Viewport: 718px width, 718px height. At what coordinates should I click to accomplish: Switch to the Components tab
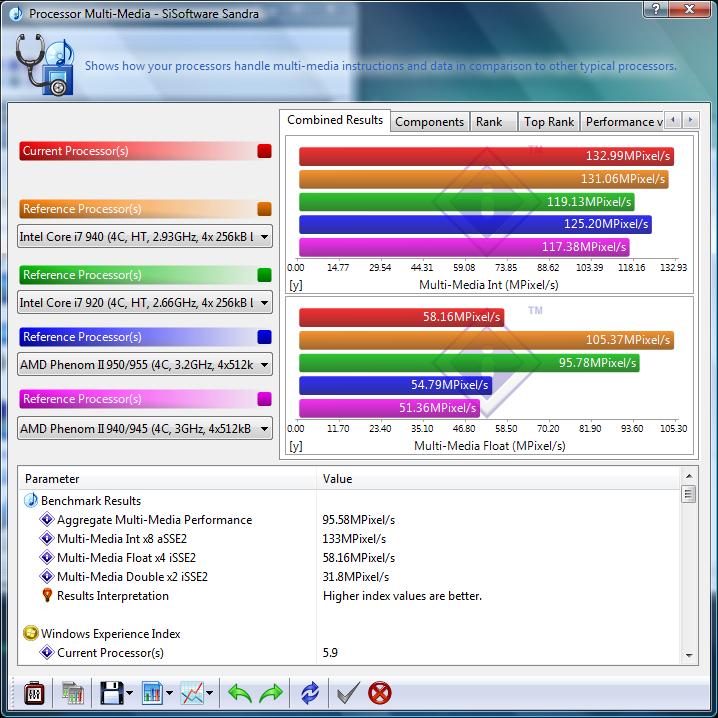click(x=430, y=122)
